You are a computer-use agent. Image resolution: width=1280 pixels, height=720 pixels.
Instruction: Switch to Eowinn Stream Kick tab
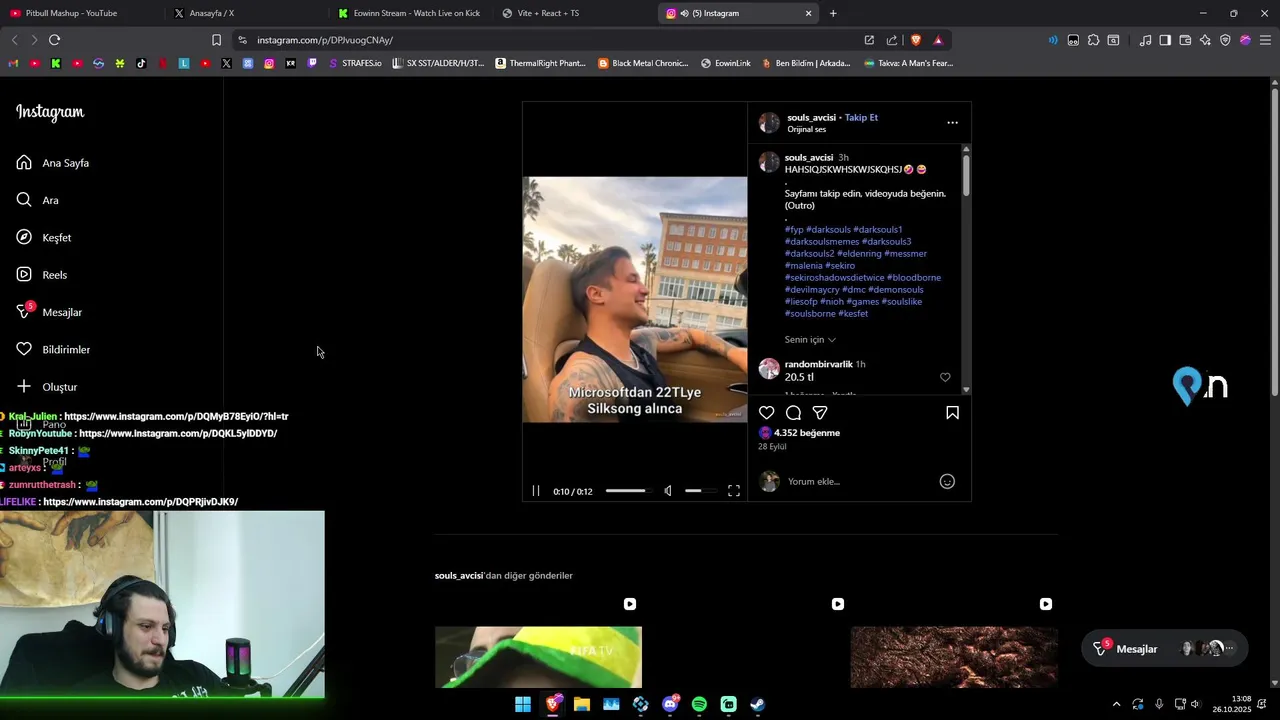point(409,13)
